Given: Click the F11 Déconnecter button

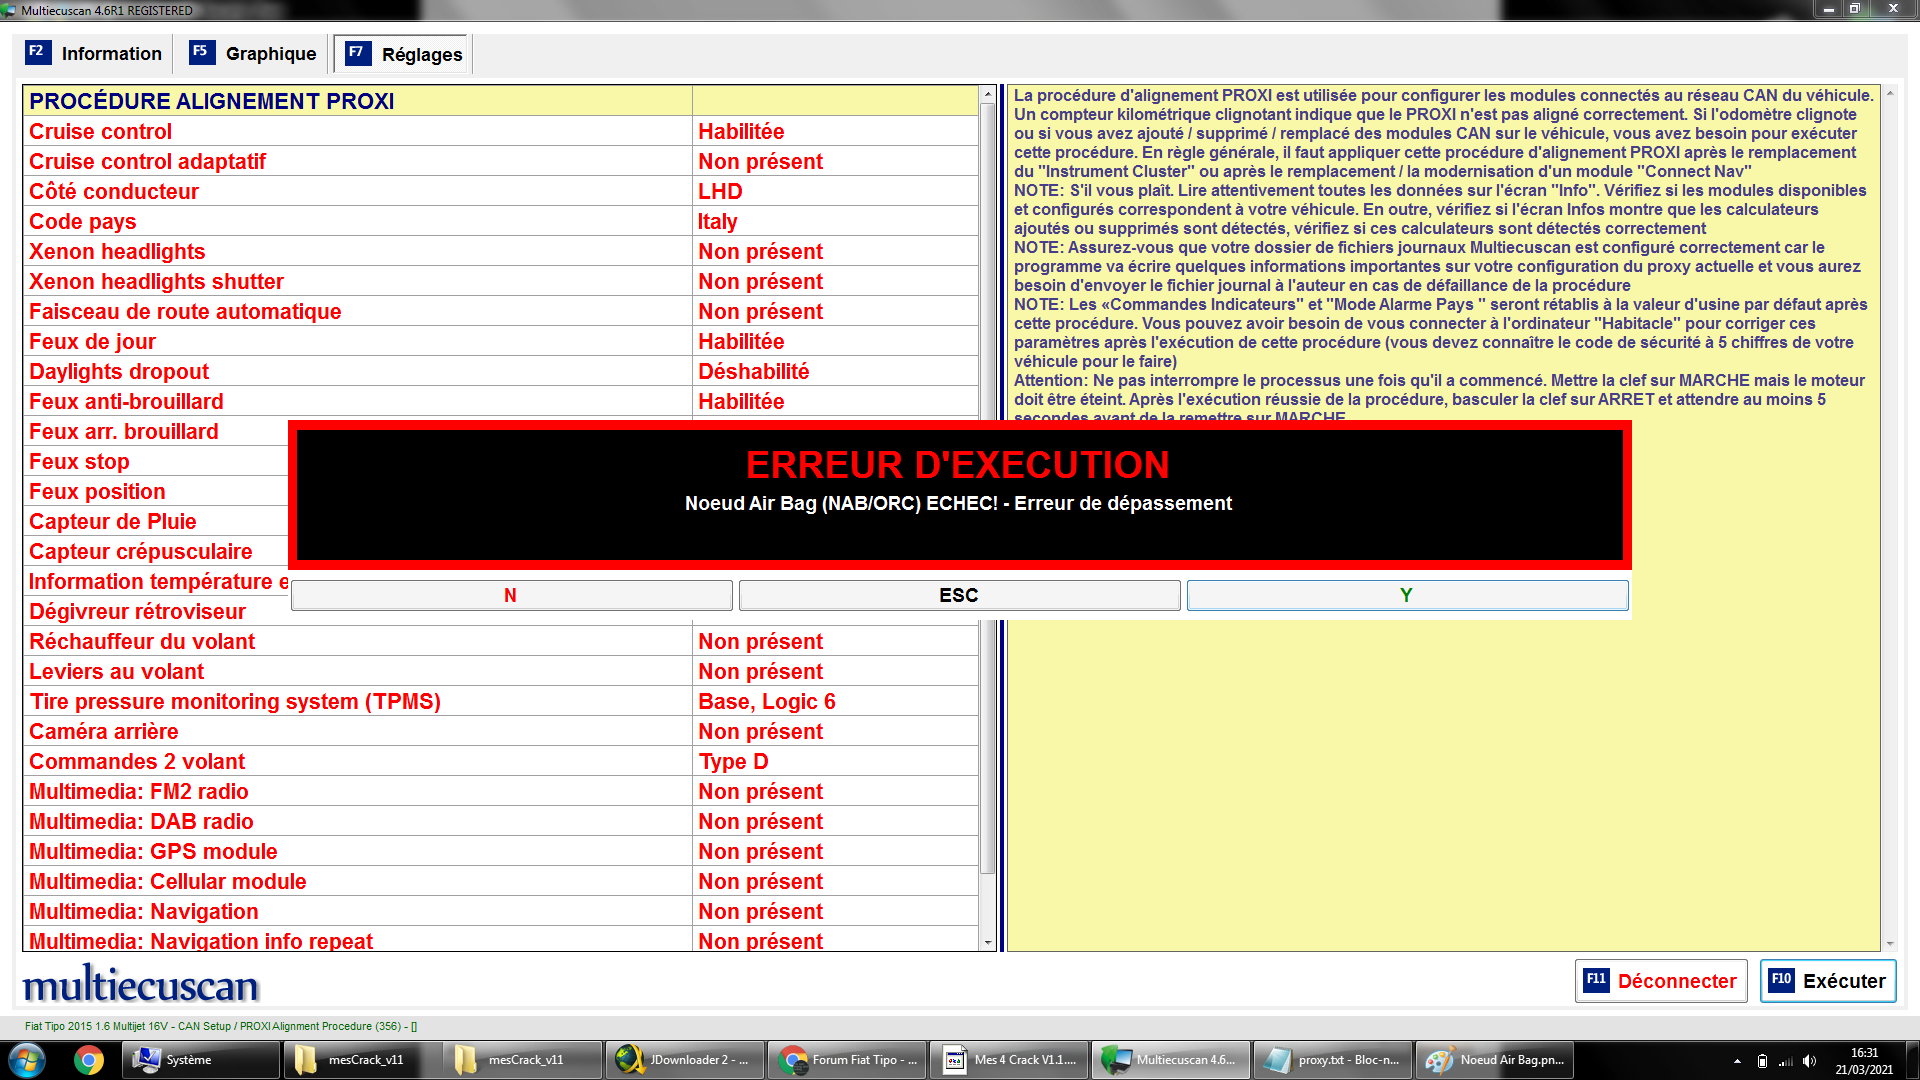Looking at the screenshot, I should 1660,981.
